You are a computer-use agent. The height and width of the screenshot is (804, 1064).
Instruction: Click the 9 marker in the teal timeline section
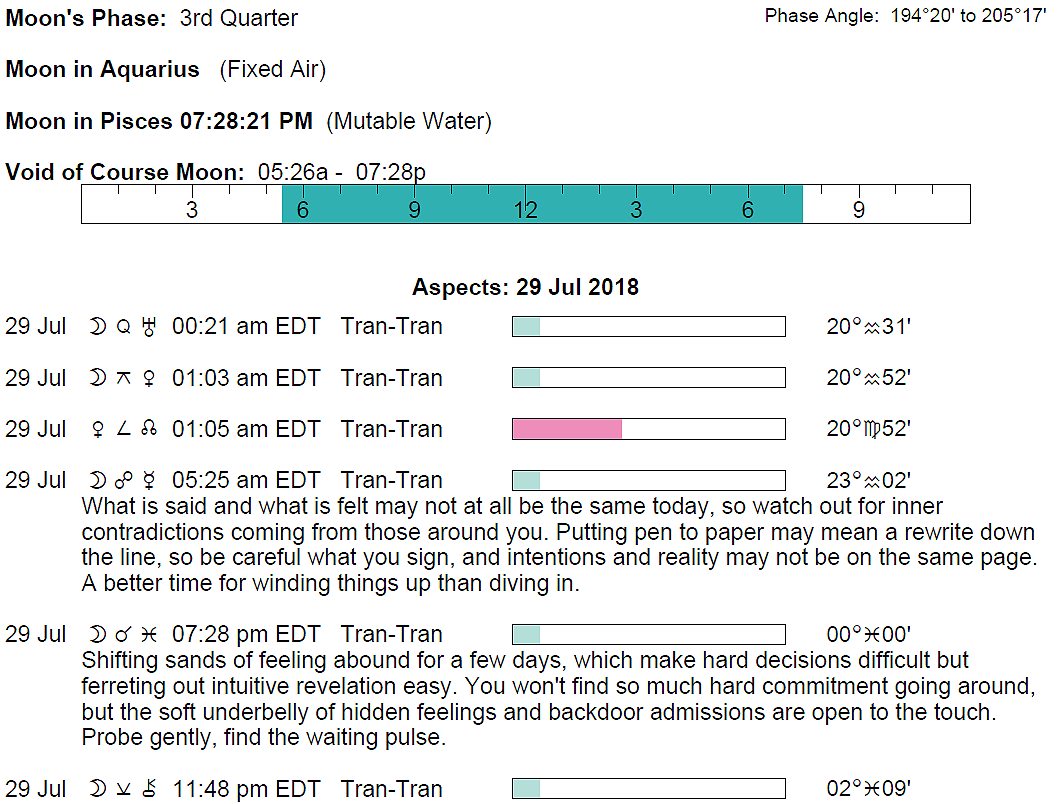[x=414, y=210]
